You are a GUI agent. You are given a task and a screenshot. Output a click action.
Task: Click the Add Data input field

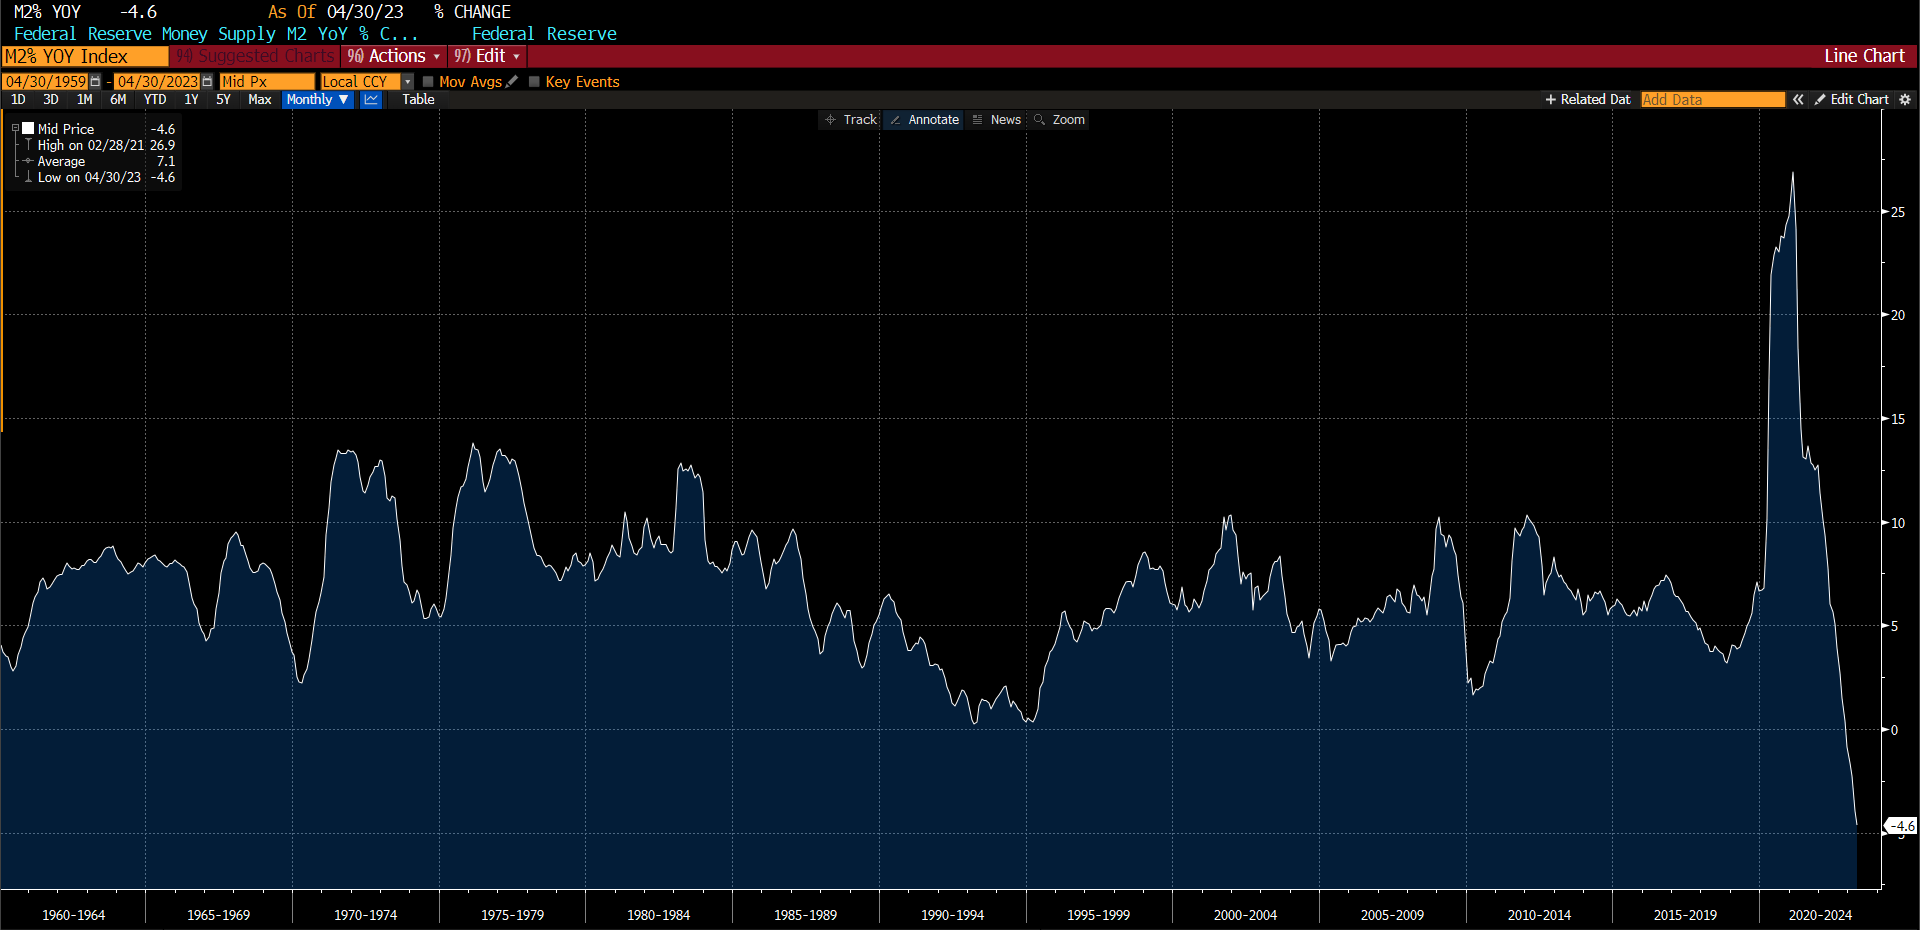(x=1712, y=100)
